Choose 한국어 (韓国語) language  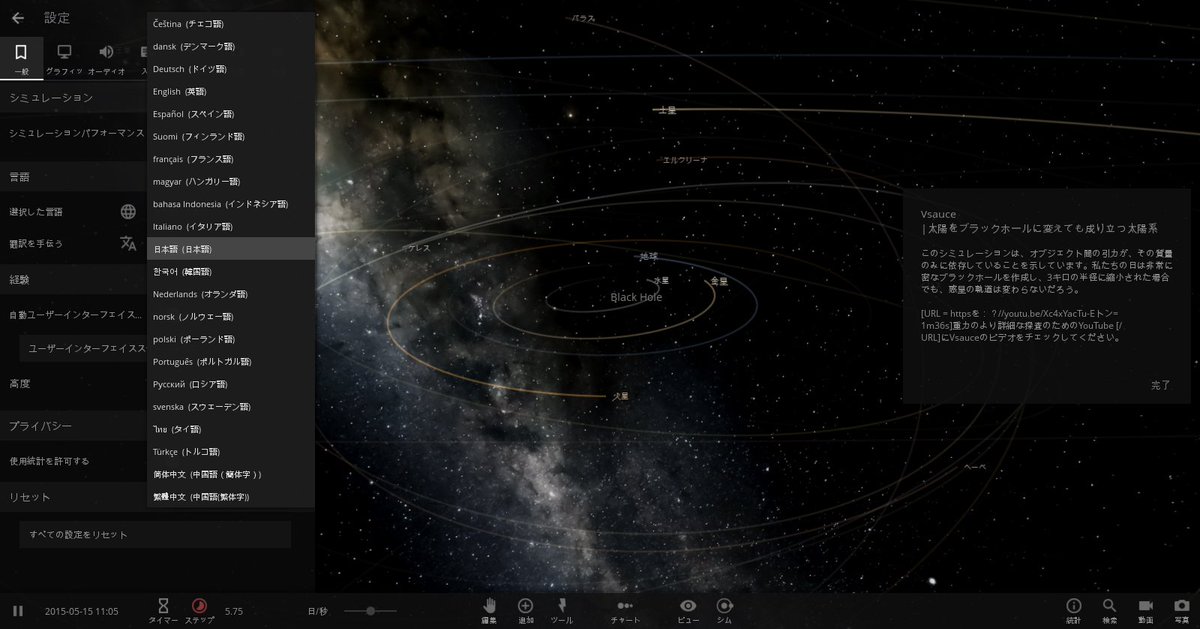coord(231,271)
